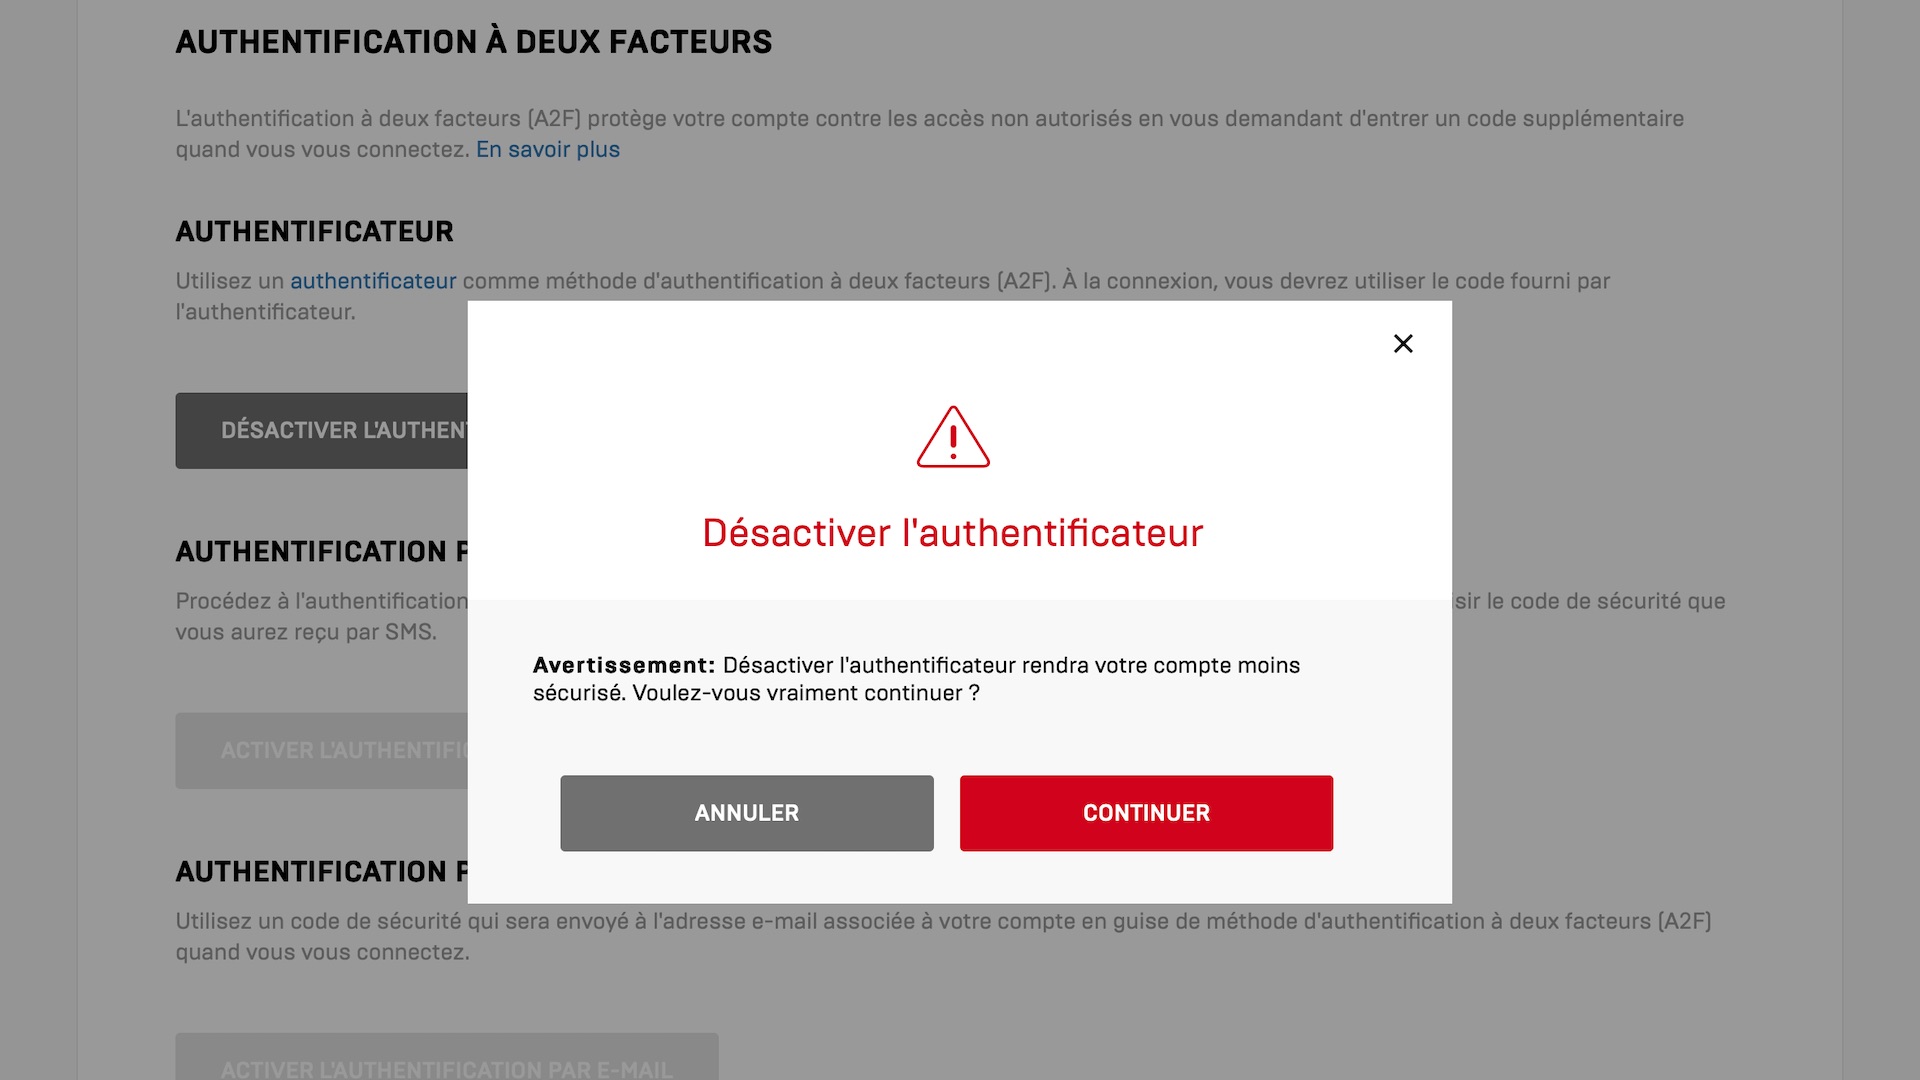Click the paragraph starting "L'authentification à deux facteurs (A2F) protège"
Image resolution: width=1920 pixels, height=1080 pixels.
(929, 119)
